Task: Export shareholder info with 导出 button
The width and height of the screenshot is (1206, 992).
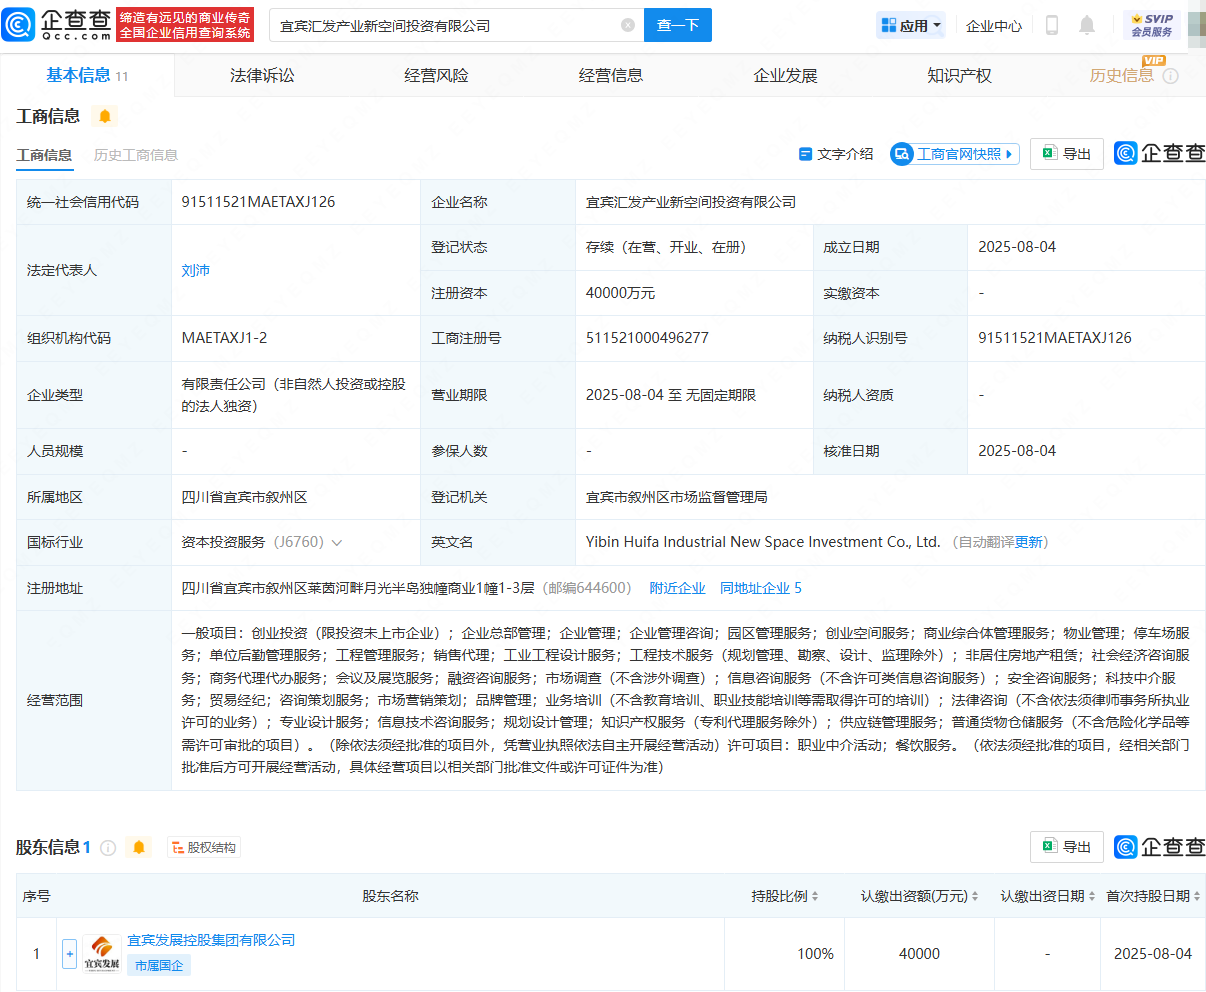Action: (x=1067, y=847)
